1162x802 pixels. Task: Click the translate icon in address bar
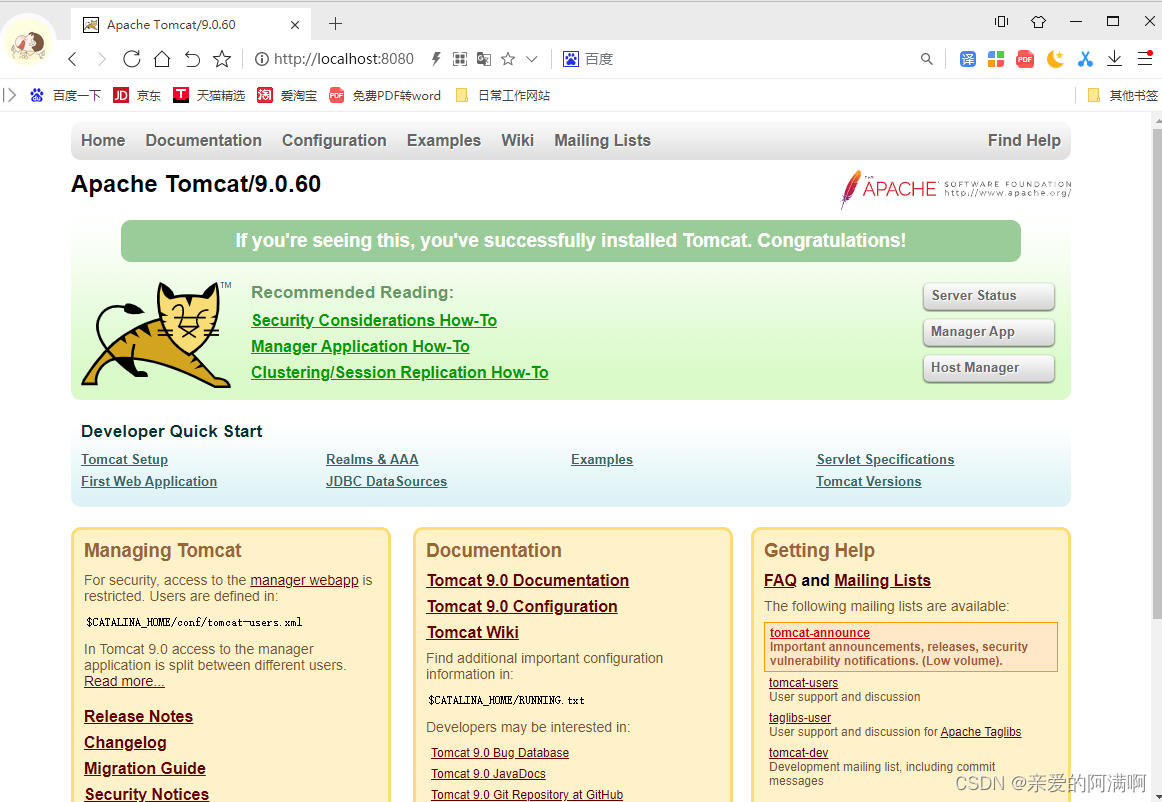pyautogui.click(x=484, y=59)
